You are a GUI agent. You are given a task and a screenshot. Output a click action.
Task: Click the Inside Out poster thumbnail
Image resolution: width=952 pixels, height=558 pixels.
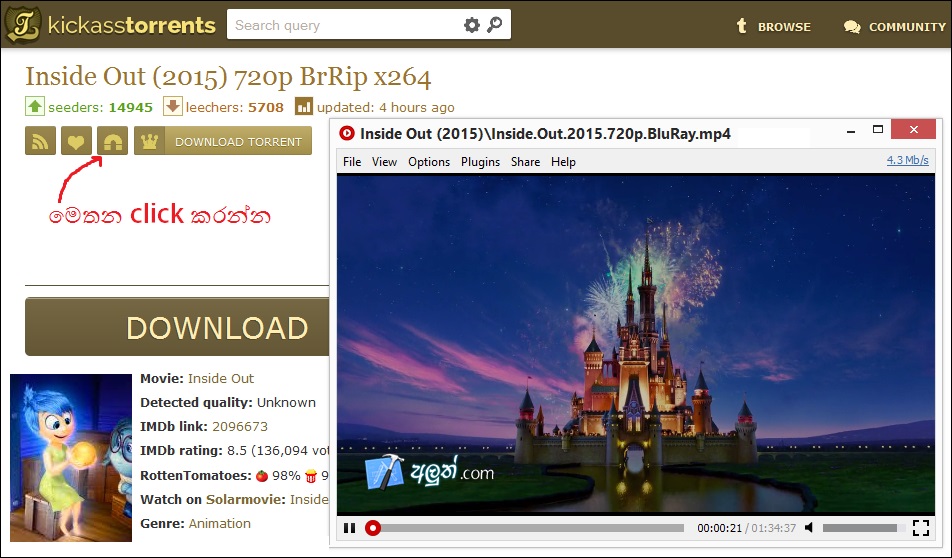point(71,458)
